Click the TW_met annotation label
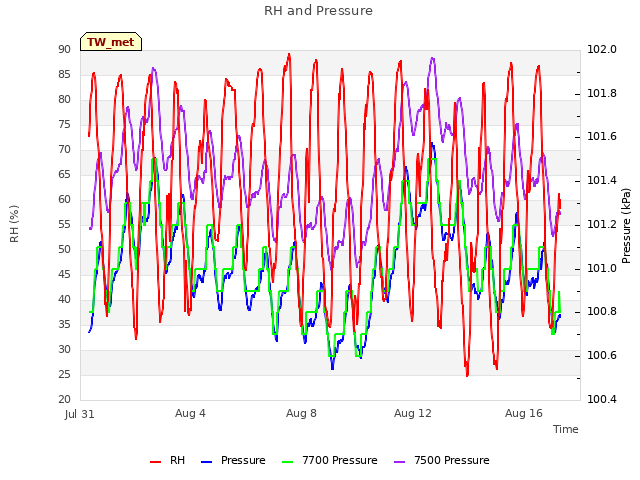This screenshot has height=480, width=640. point(111,42)
